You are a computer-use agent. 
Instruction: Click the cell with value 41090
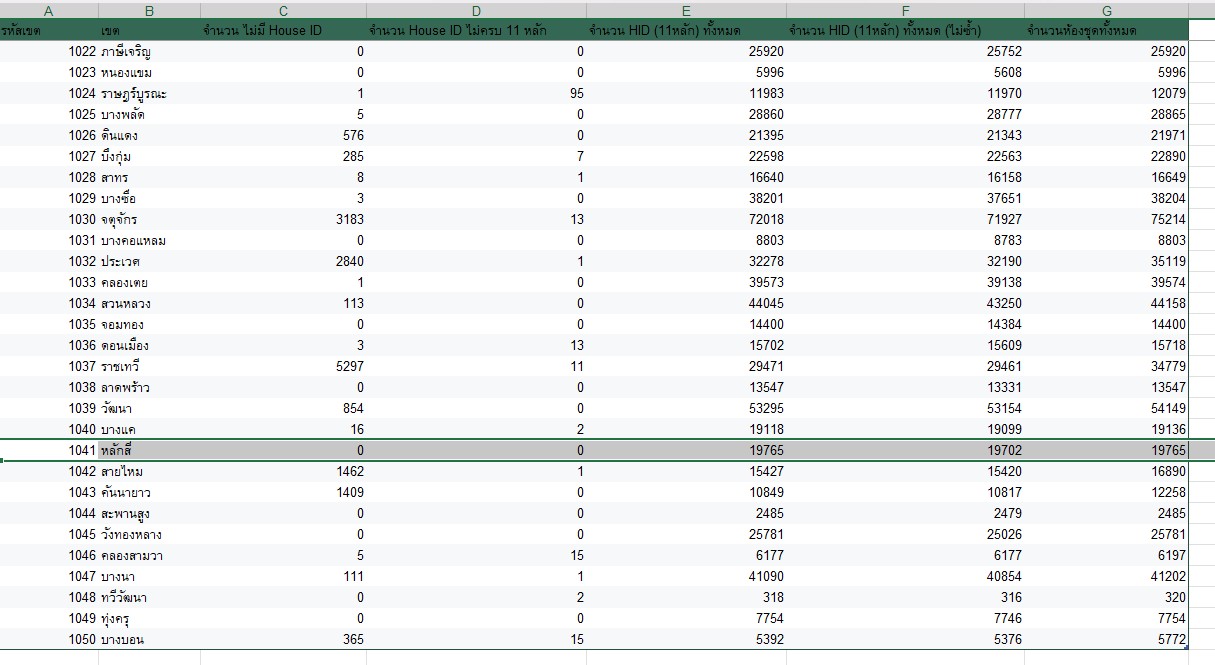(x=686, y=576)
